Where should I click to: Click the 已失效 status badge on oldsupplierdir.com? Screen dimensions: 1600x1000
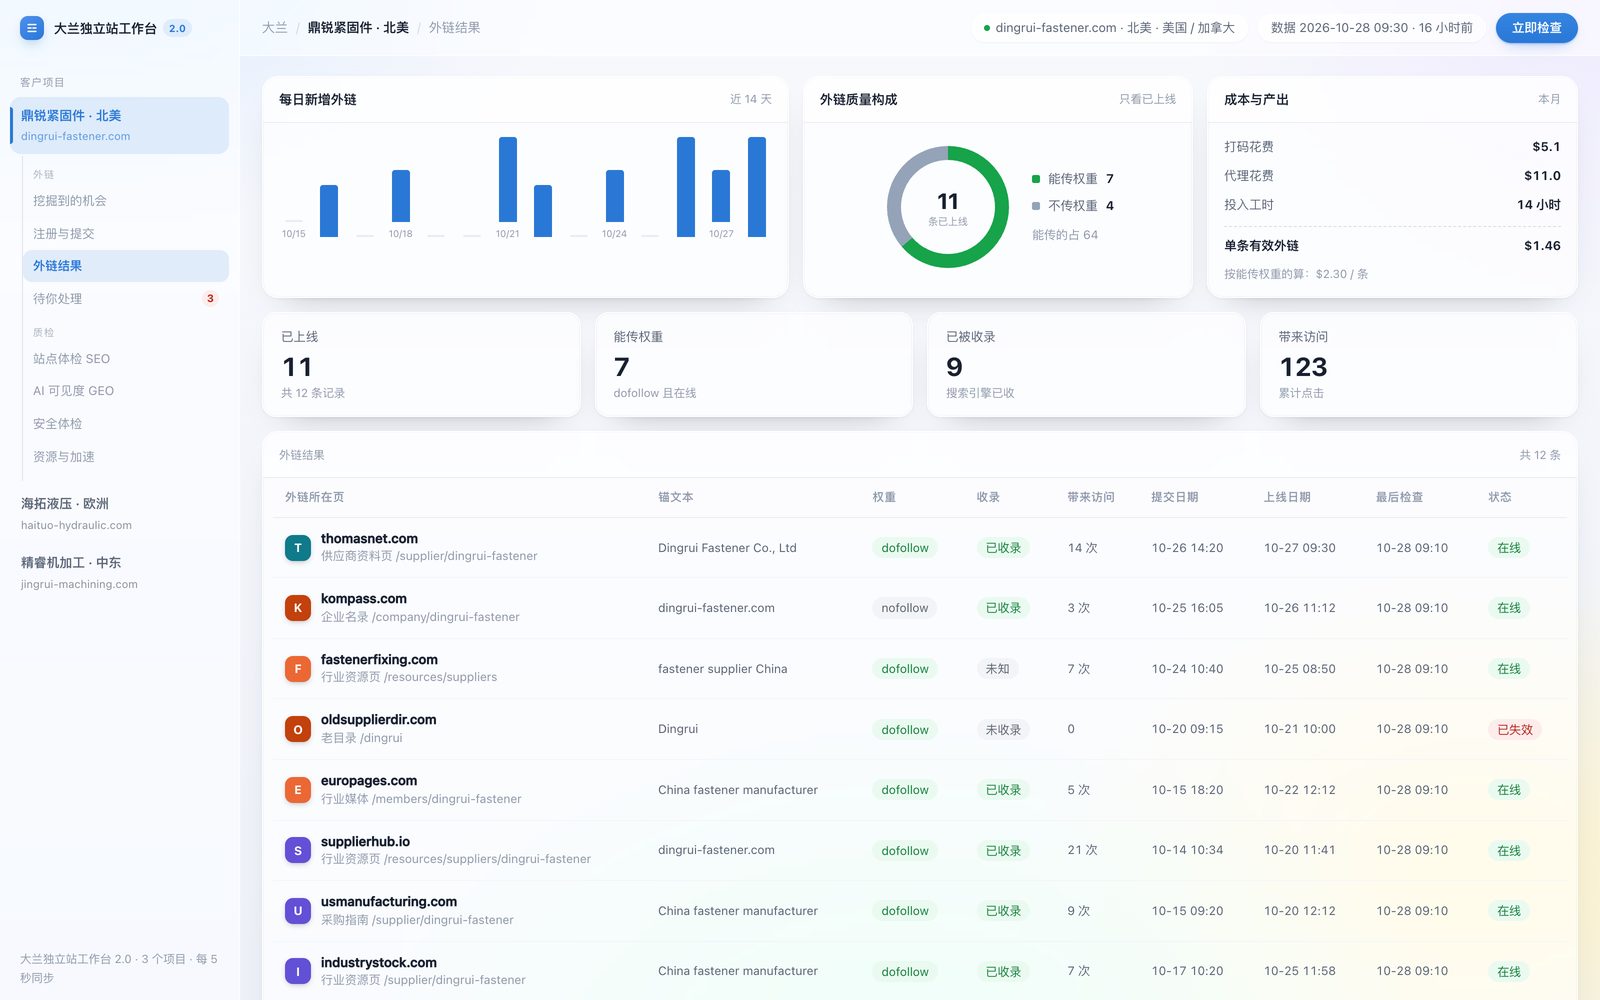point(1514,730)
